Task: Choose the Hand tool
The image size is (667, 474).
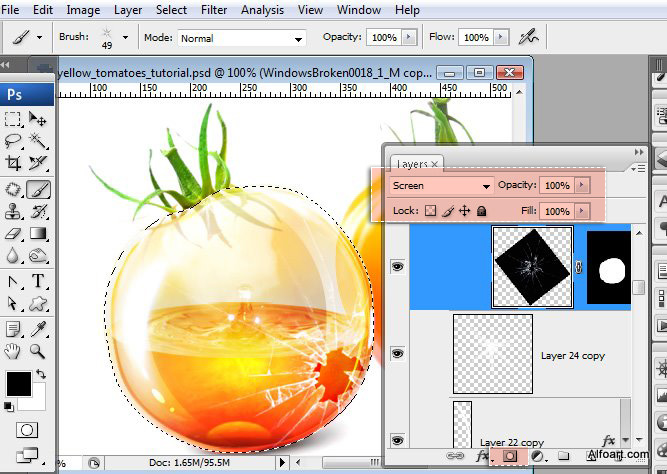Action: coord(14,351)
